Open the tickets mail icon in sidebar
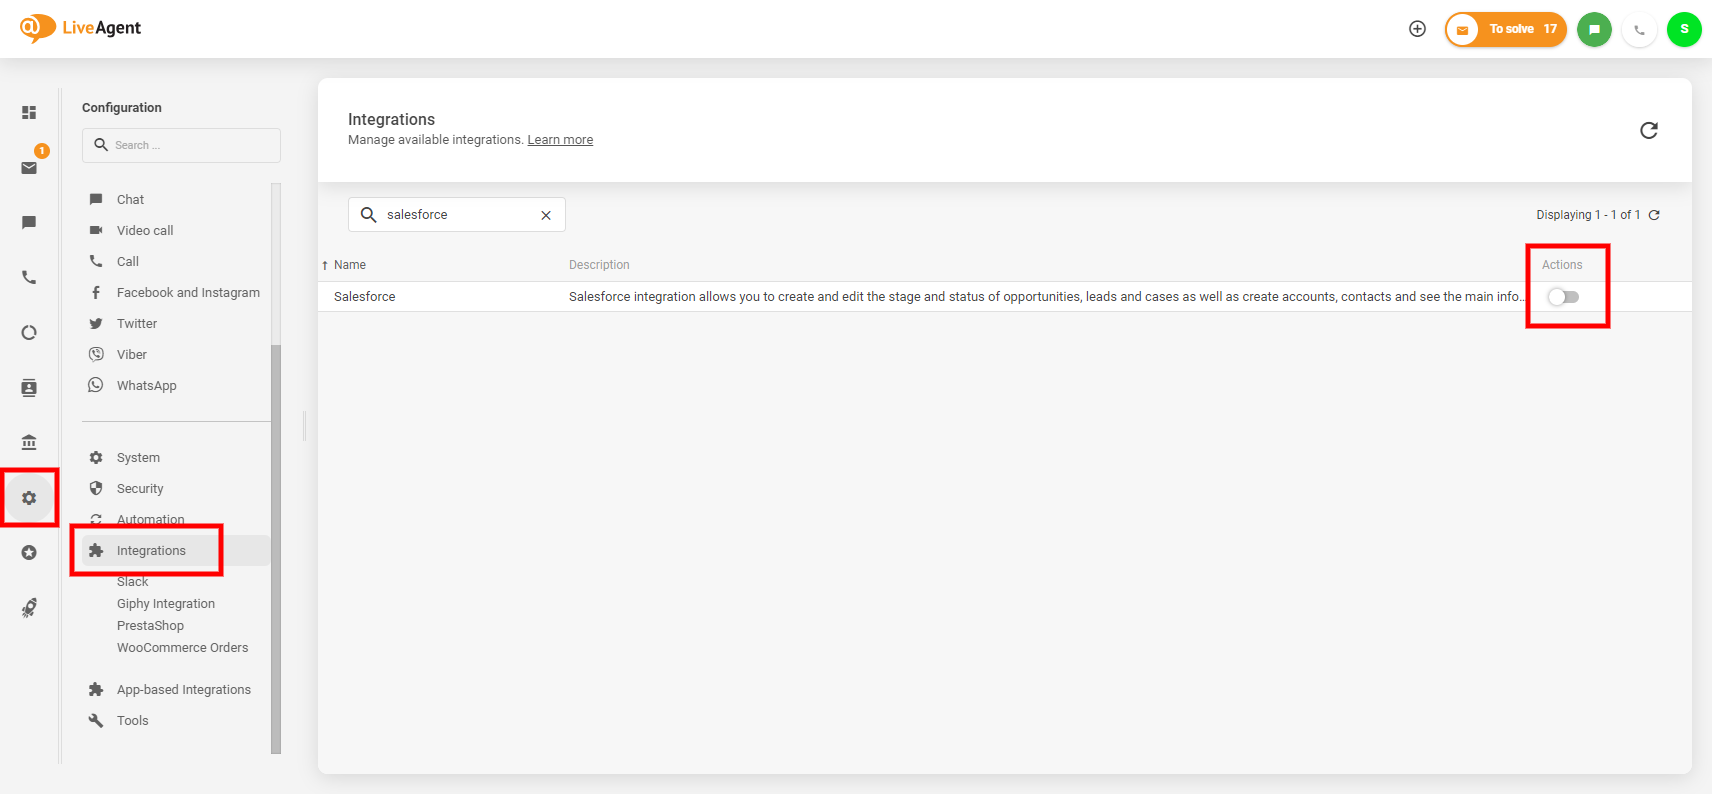 coord(29,168)
